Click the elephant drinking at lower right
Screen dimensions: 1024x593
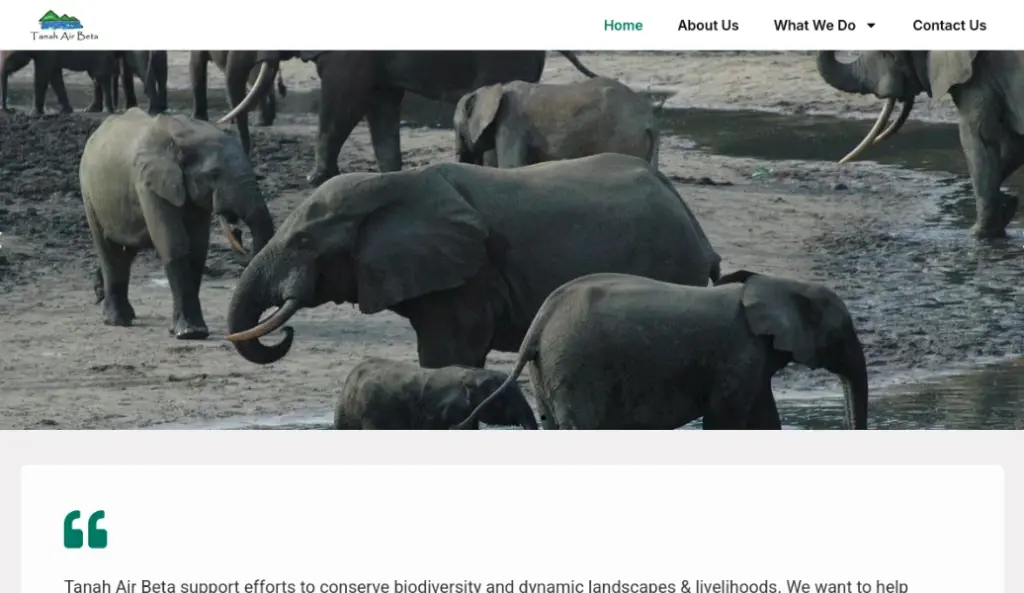(700, 350)
